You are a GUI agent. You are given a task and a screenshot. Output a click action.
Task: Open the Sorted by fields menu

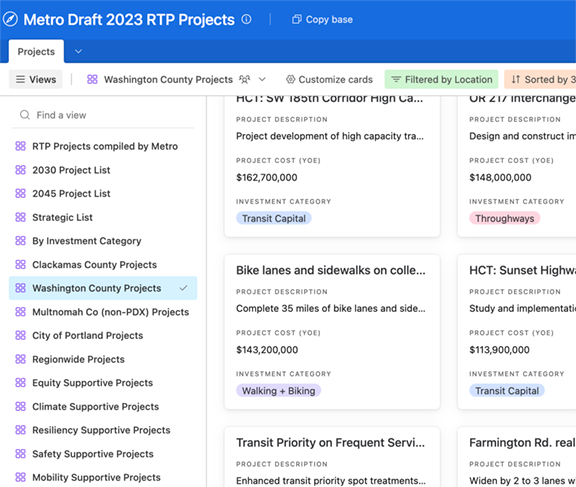click(540, 79)
